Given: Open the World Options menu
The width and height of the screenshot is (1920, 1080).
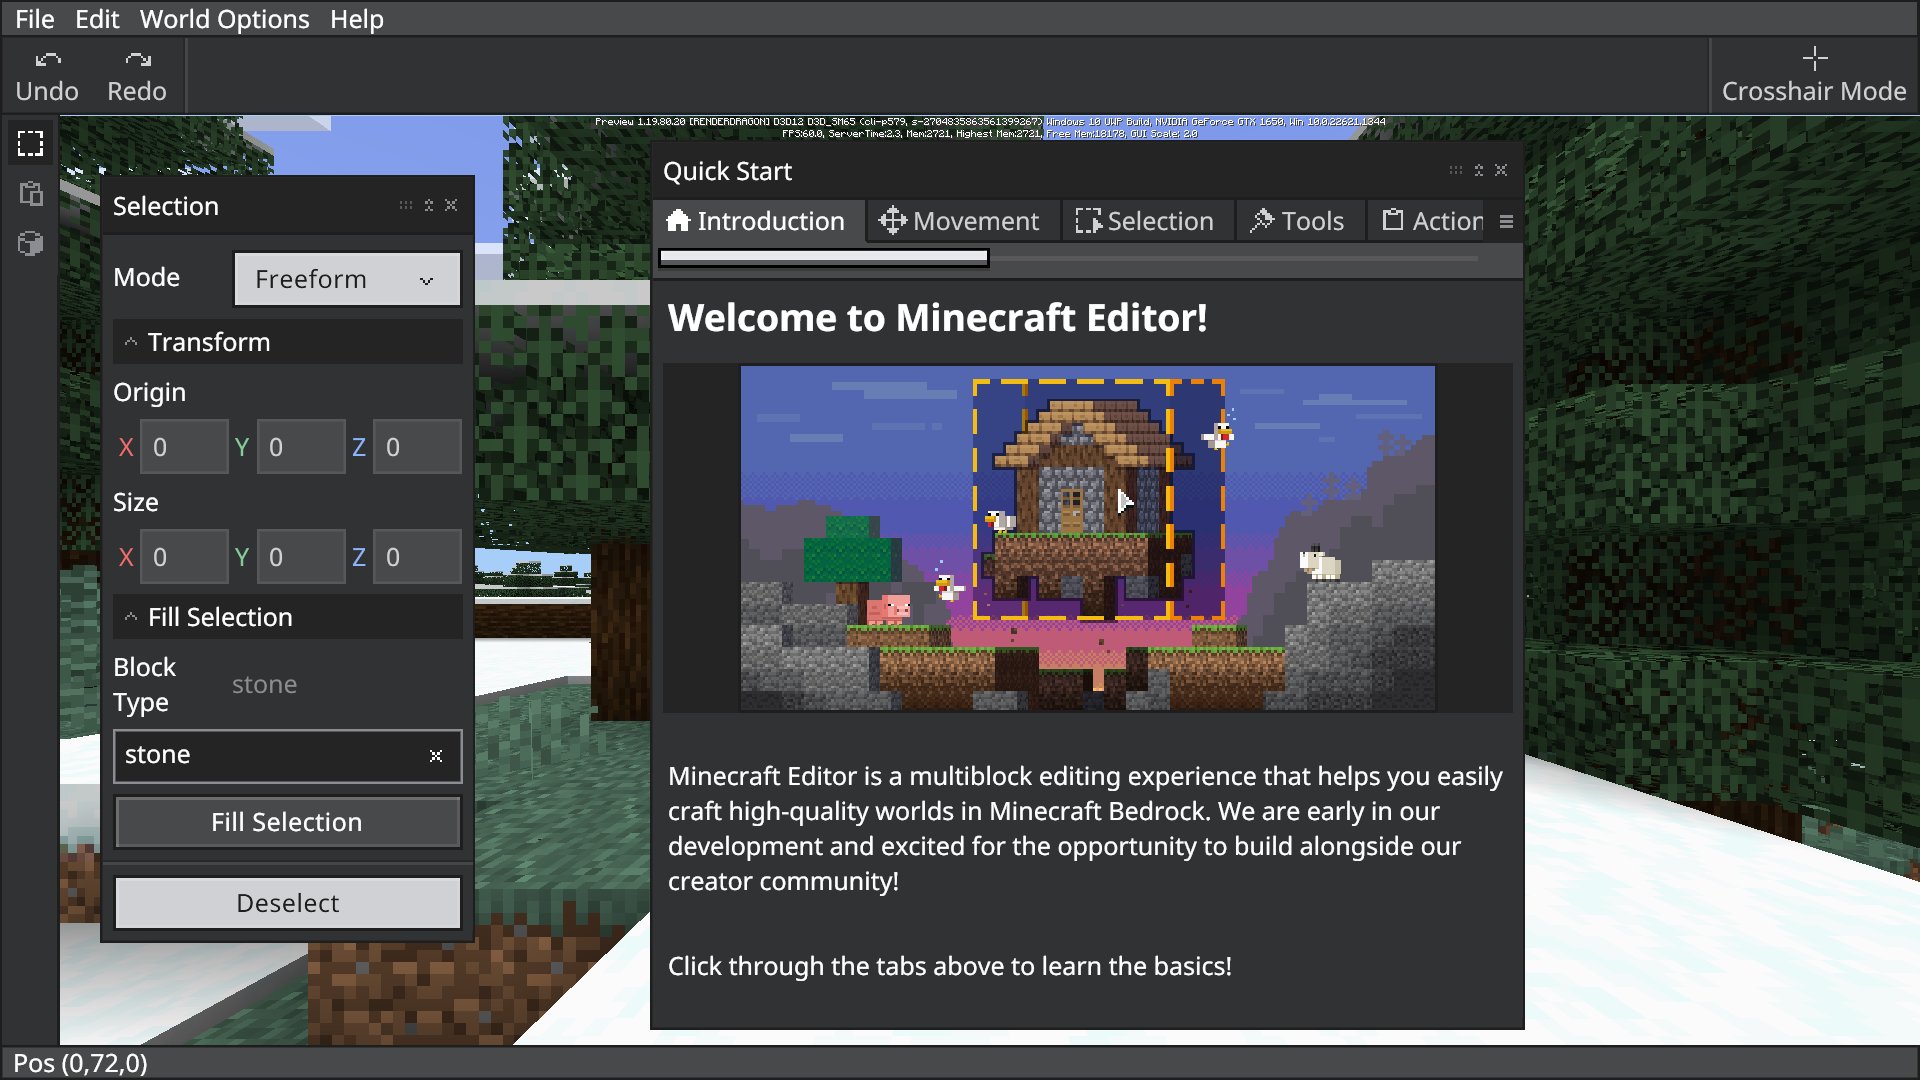Looking at the screenshot, I should pos(224,20).
